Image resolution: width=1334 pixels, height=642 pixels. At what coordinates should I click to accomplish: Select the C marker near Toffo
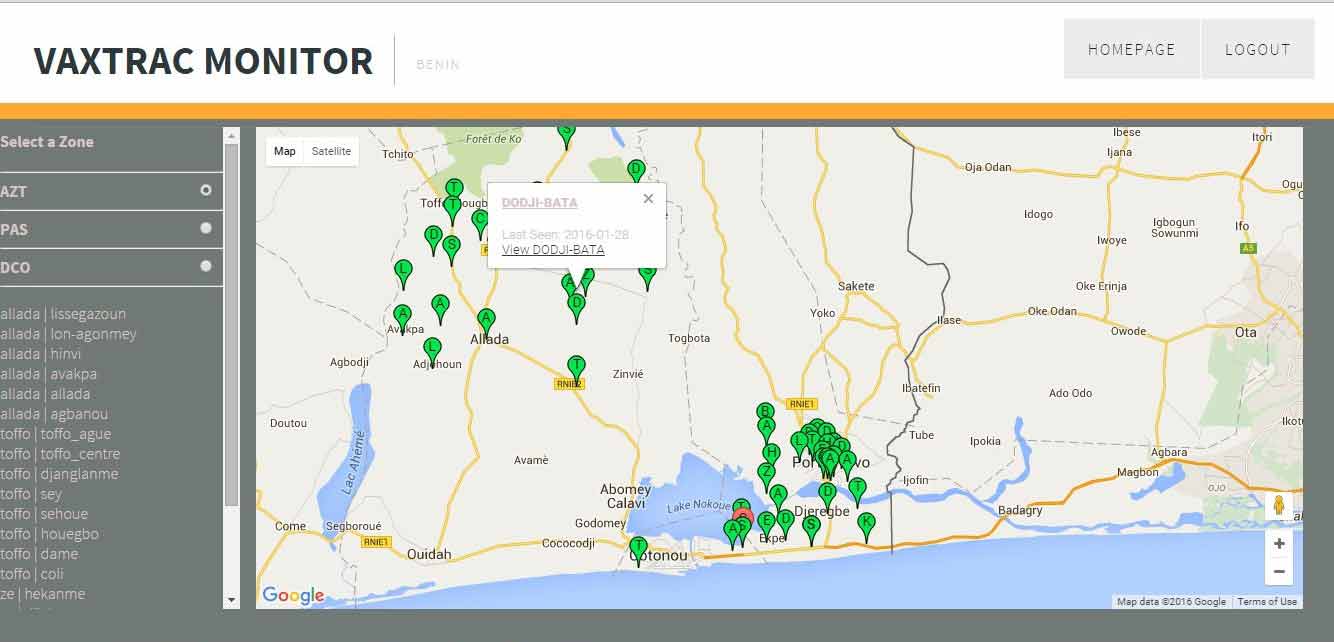[x=480, y=222]
